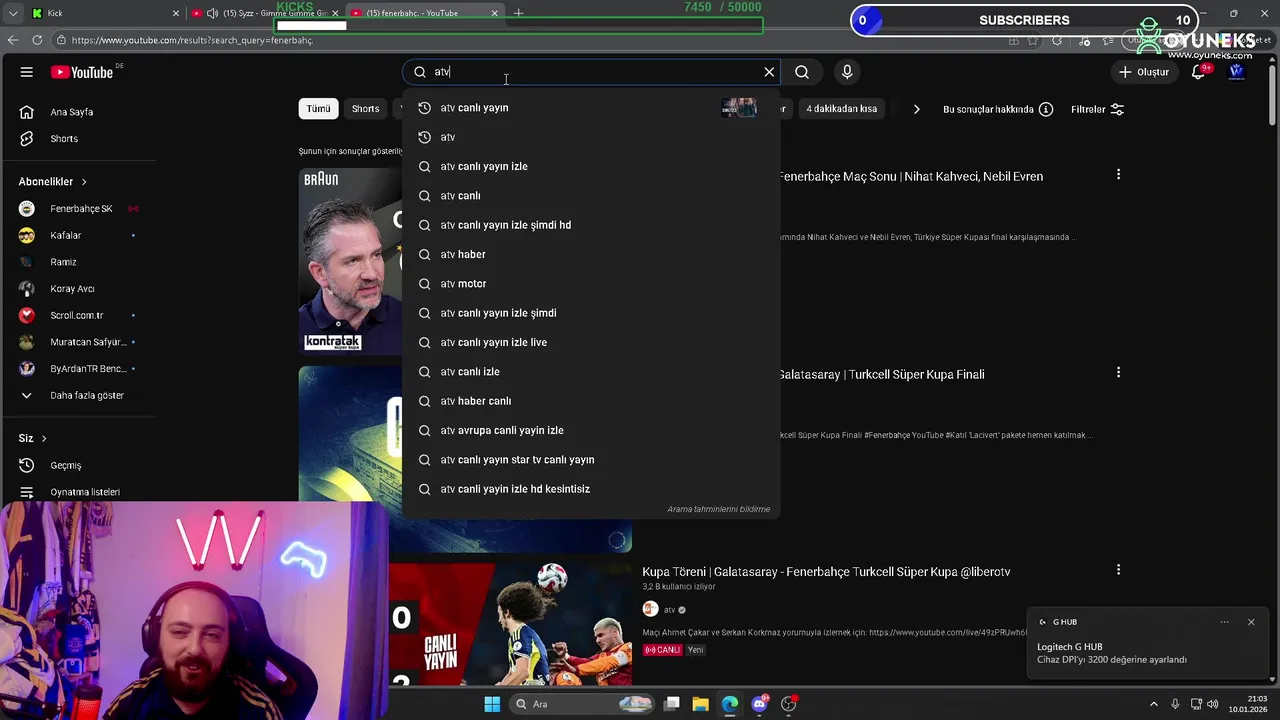Open G HUB notification options ellipsis
This screenshot has height=720, width=1280.
point(1224,622)
